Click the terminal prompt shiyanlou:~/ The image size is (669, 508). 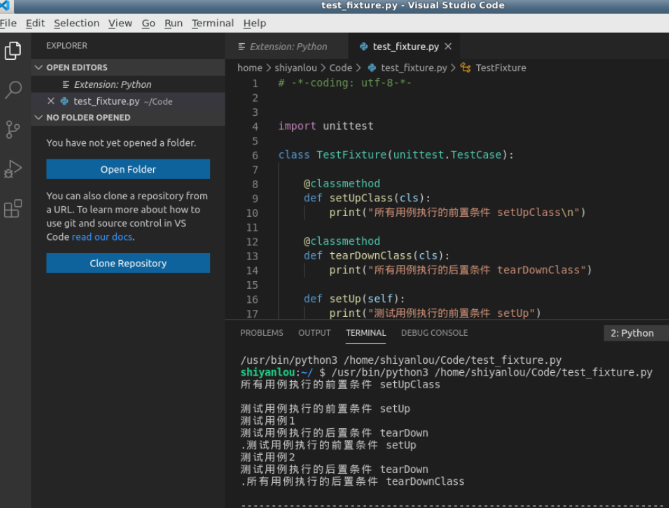pyautogui.click(x=276, y=372)
